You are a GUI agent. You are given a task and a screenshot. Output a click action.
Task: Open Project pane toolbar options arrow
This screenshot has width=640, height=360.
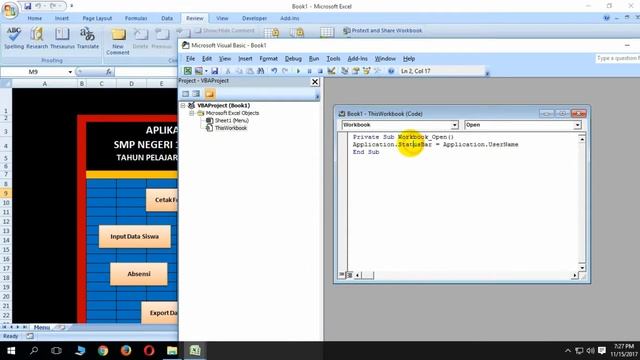[x=317, y=96]
